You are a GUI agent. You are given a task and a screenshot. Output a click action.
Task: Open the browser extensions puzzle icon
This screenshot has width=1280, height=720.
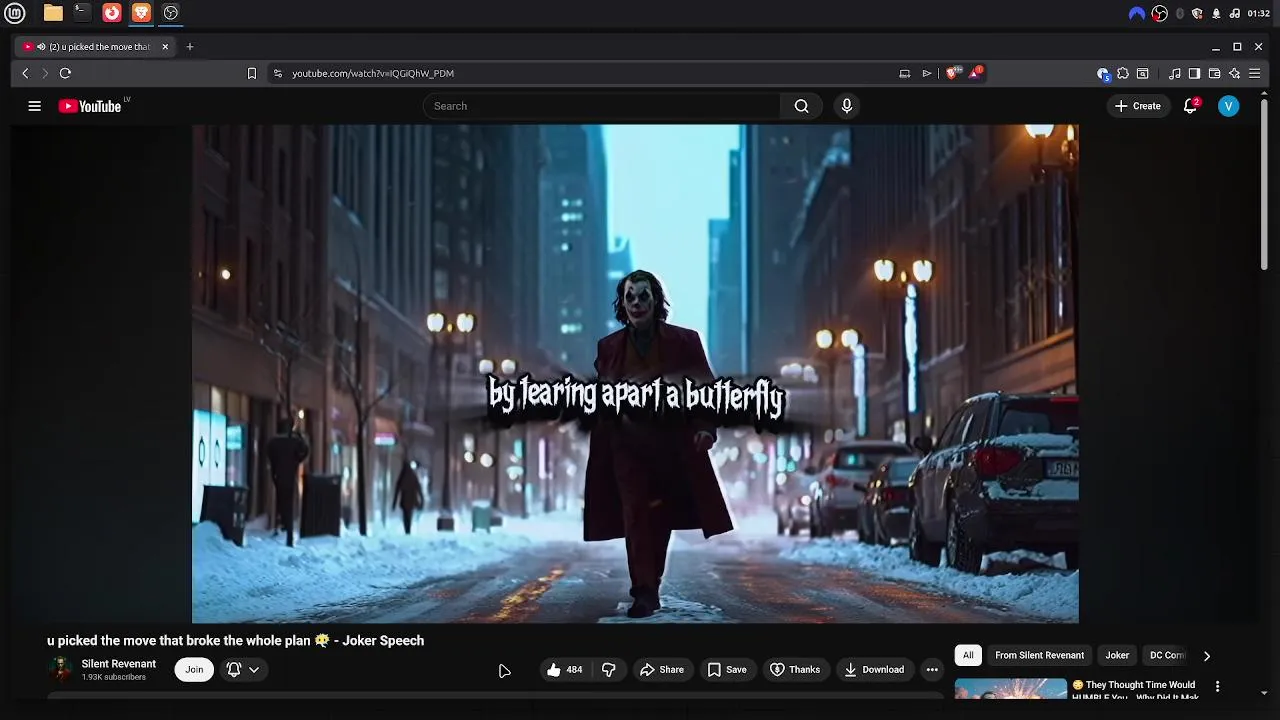pyautogui.click(x=1123, y=73)
